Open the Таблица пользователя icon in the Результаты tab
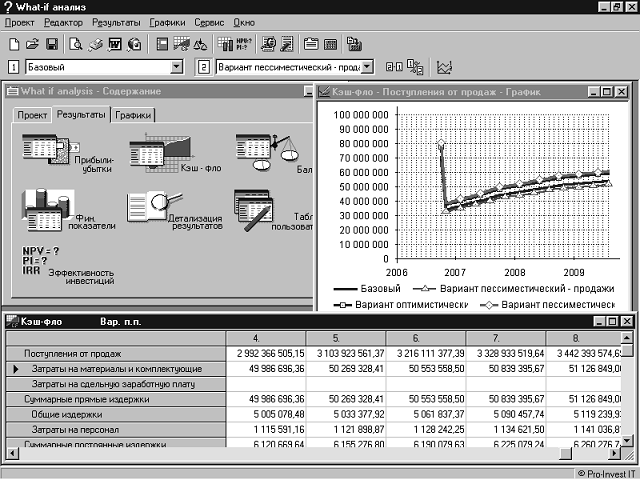 (x=273, y=211)
